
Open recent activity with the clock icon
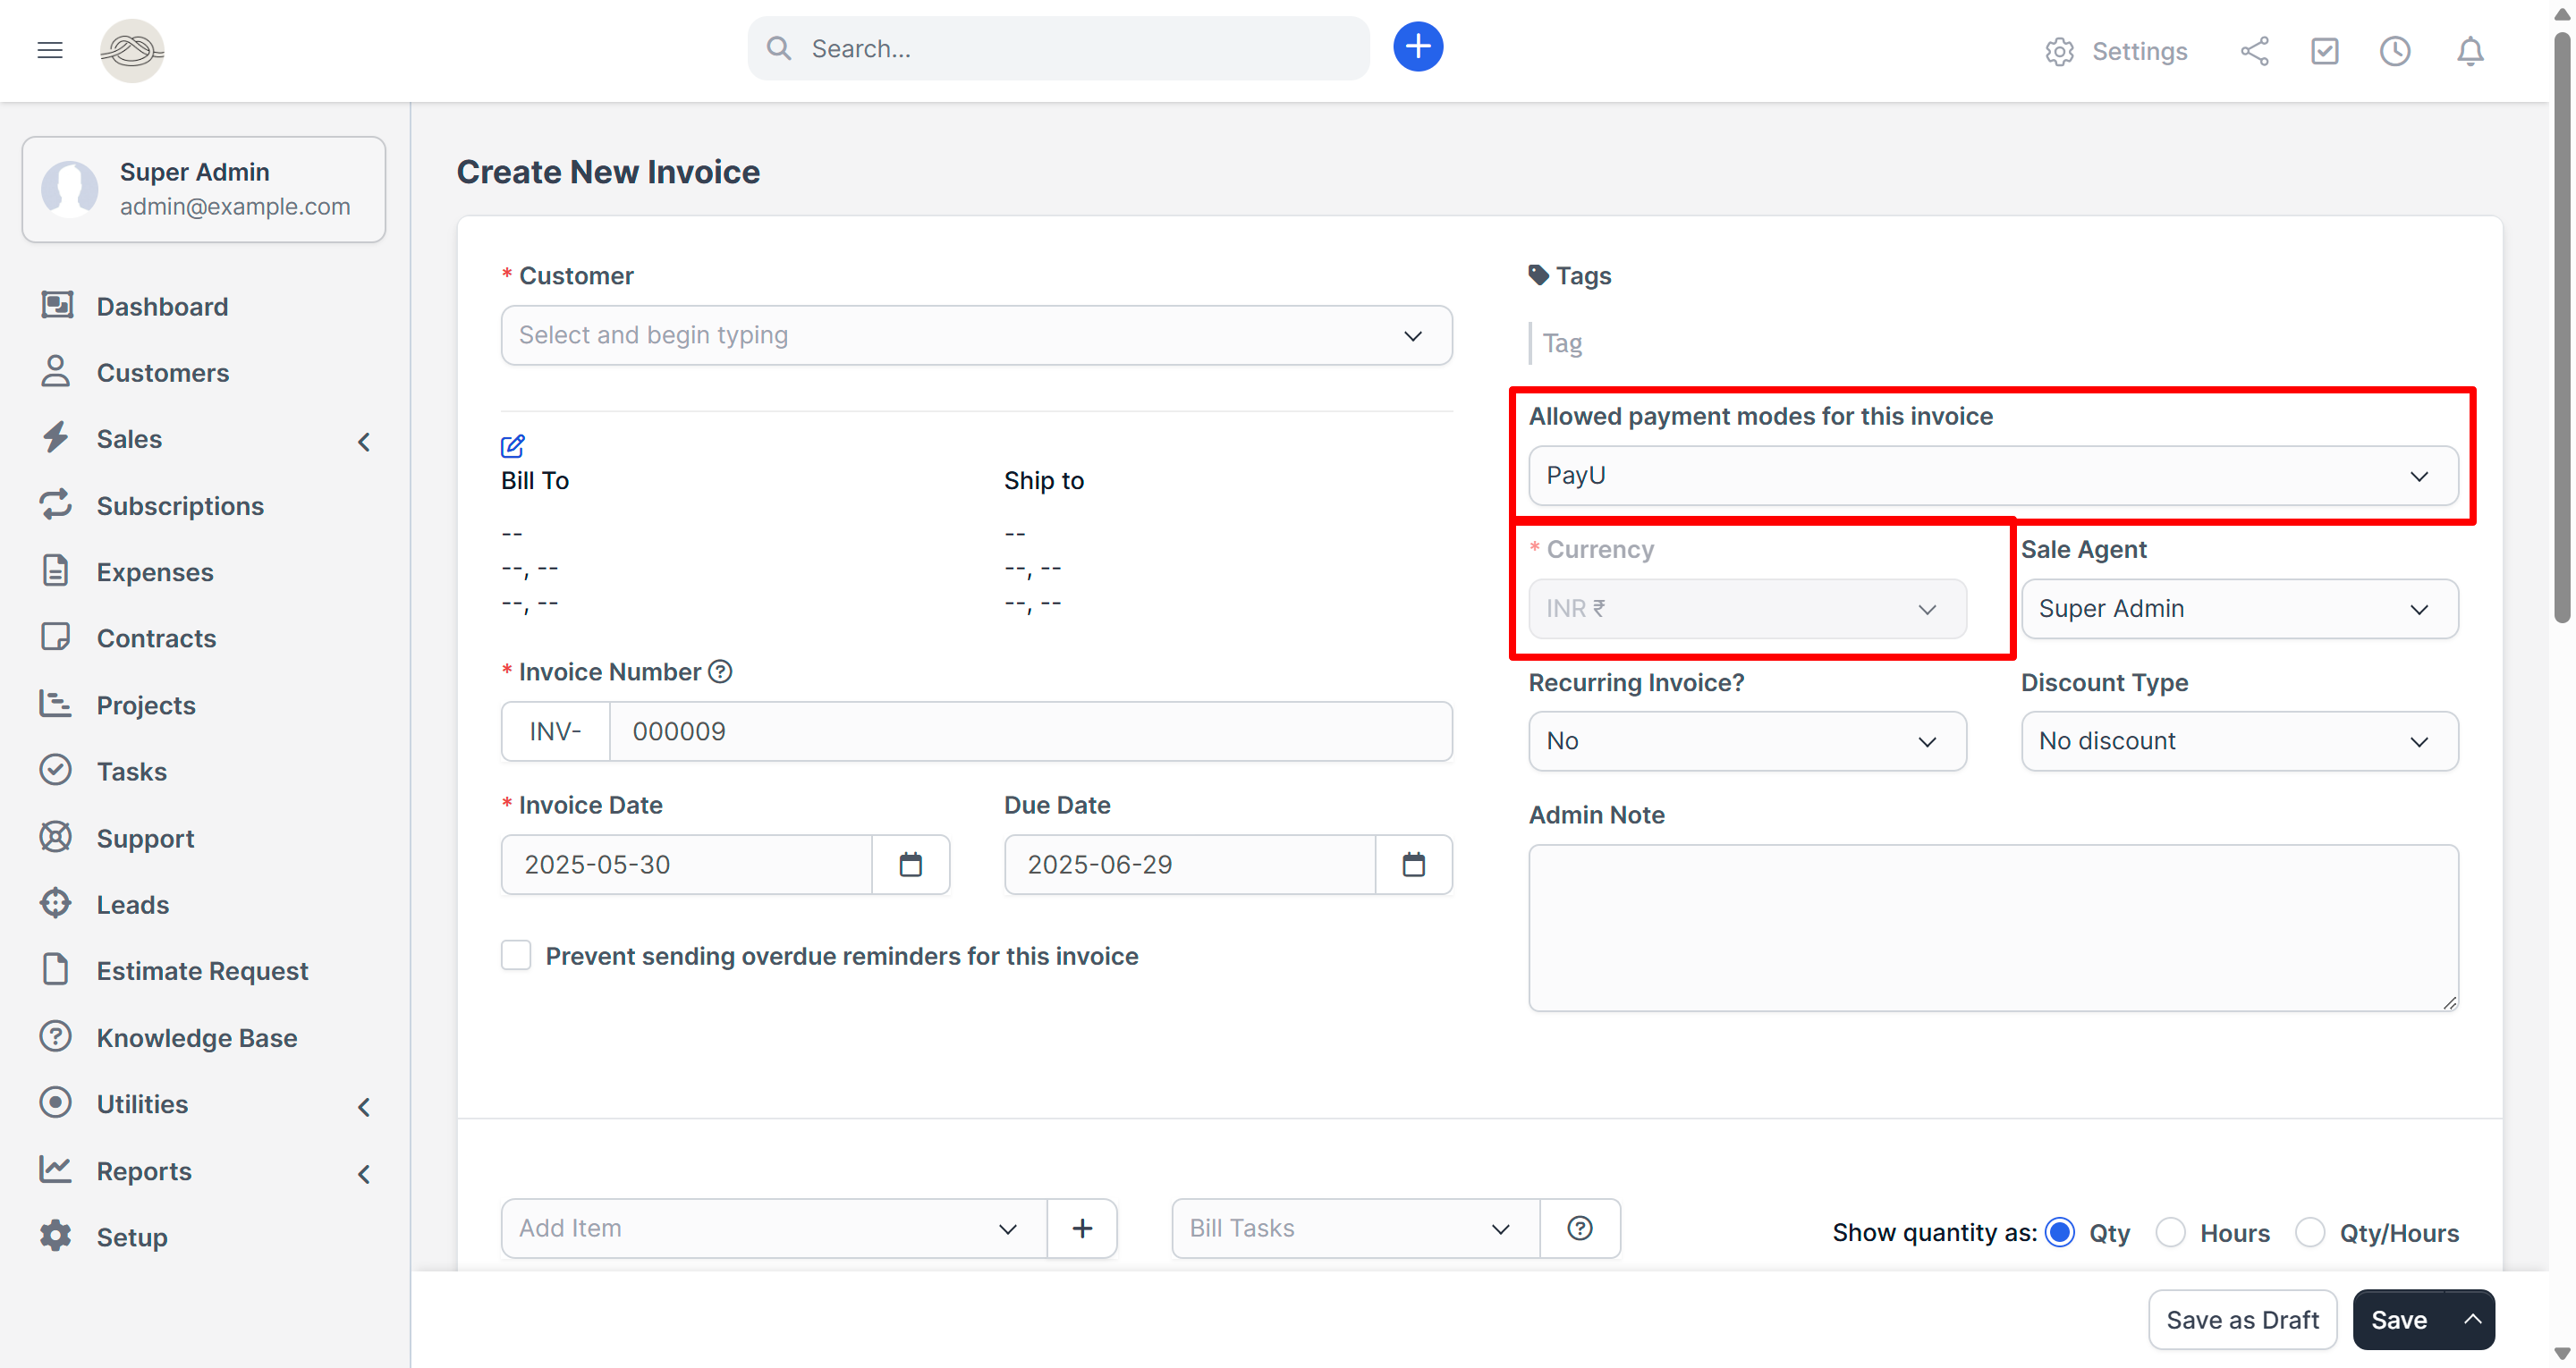[x=2395, y=51]
